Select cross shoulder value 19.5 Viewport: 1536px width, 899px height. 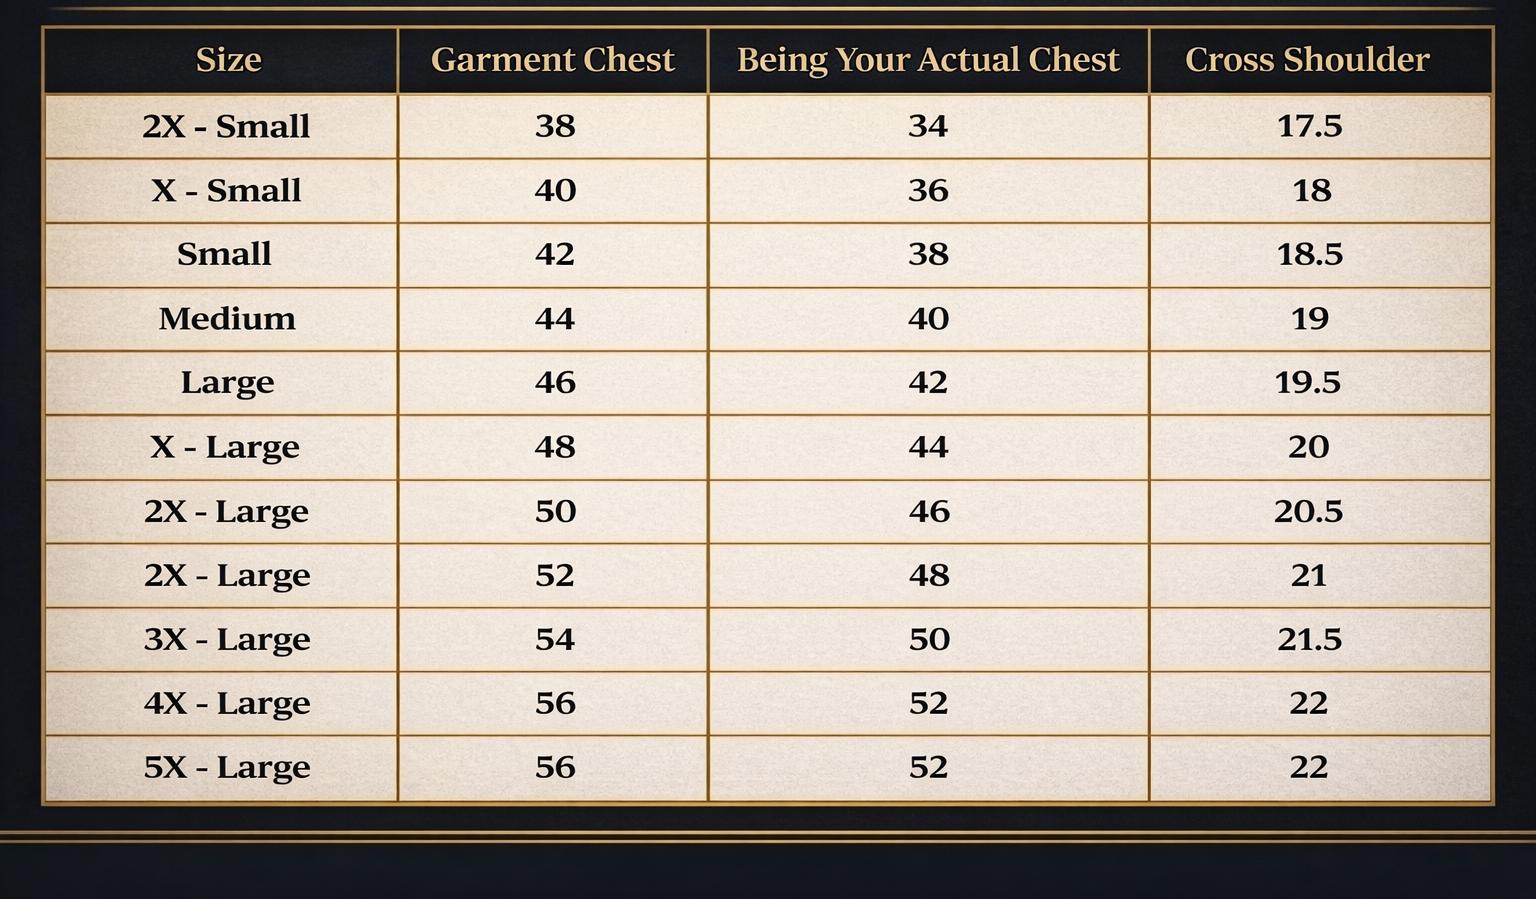pyautogui.click(x=1308, y=382)
